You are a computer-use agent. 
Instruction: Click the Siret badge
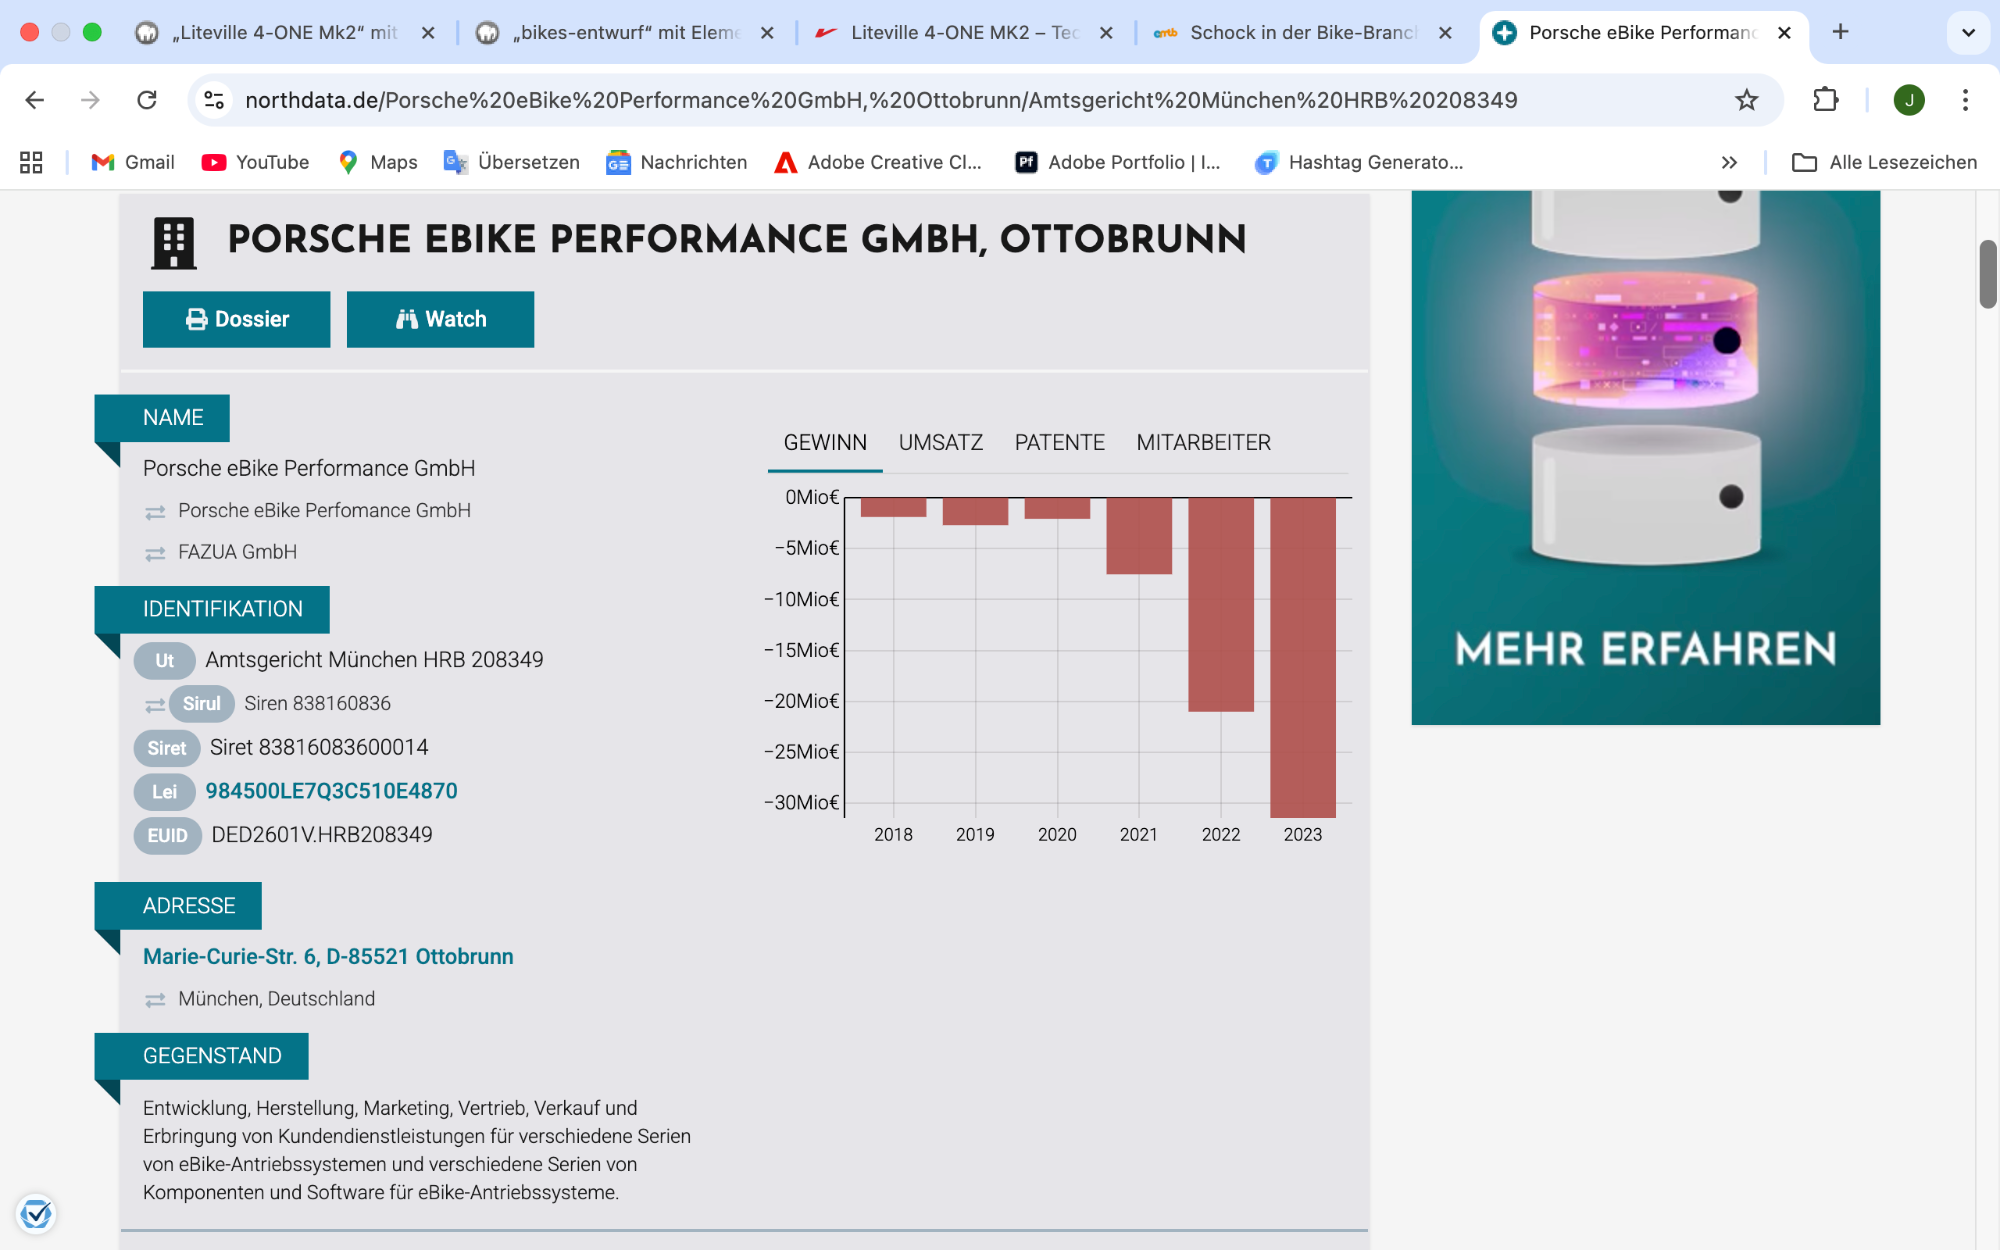tap(166, 748)
